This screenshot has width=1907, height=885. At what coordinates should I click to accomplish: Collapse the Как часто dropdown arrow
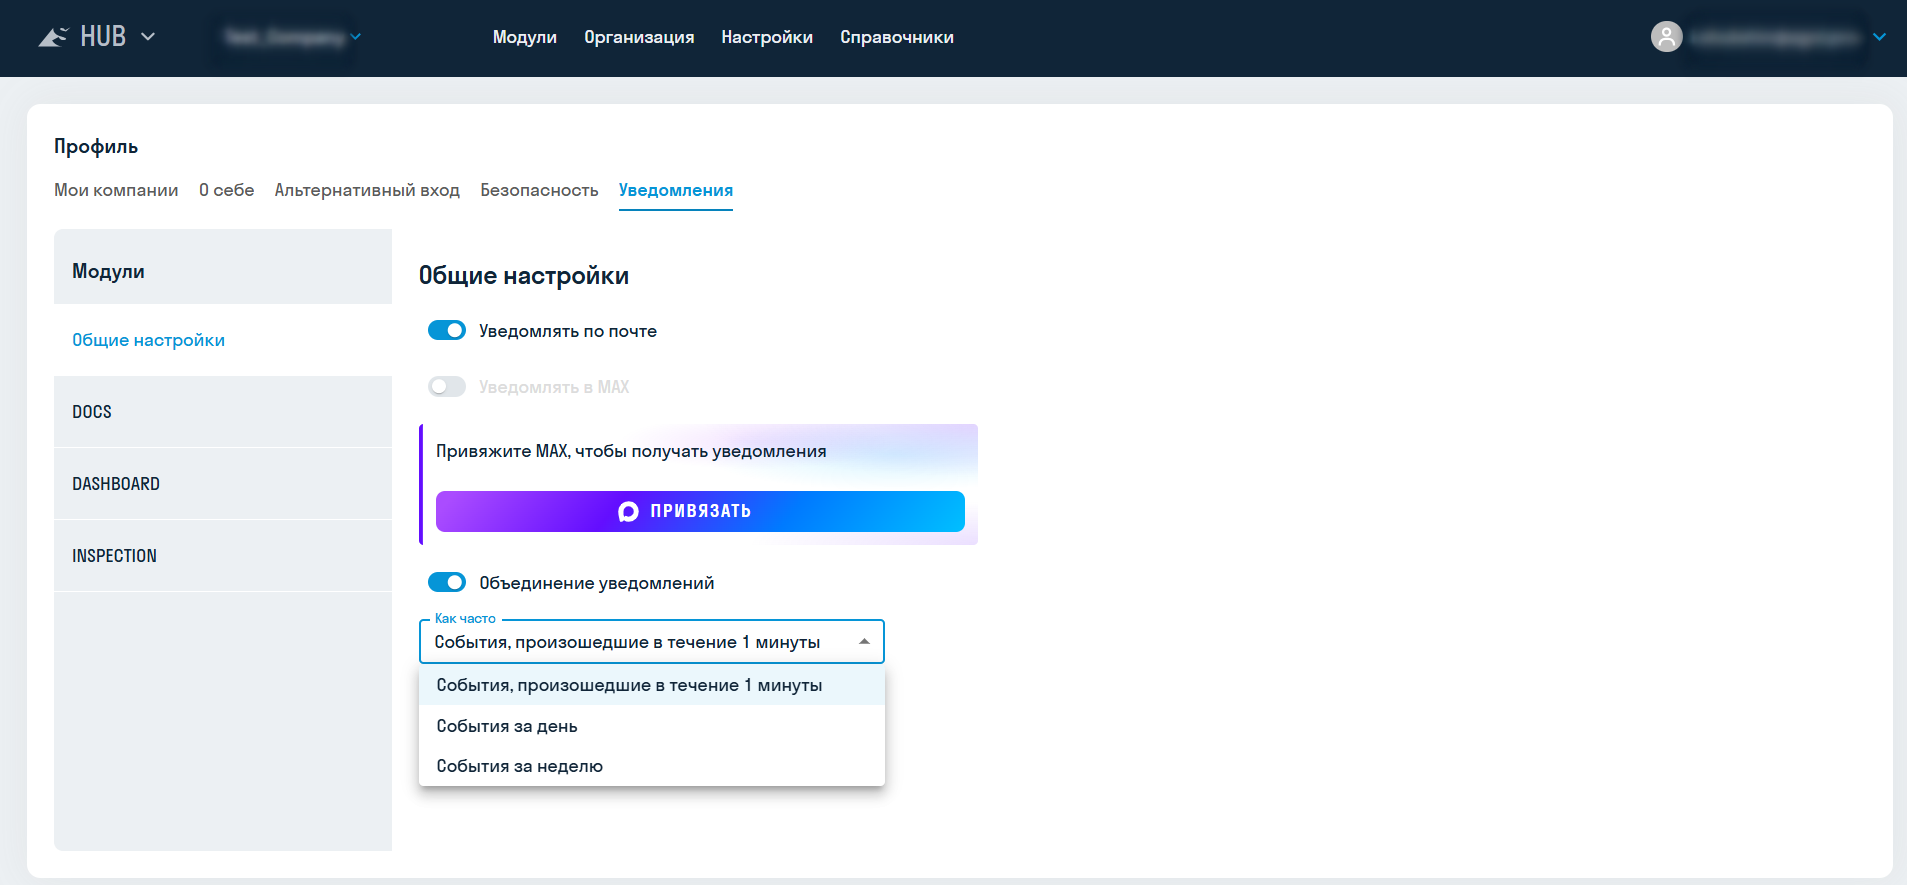pos(864,642)
